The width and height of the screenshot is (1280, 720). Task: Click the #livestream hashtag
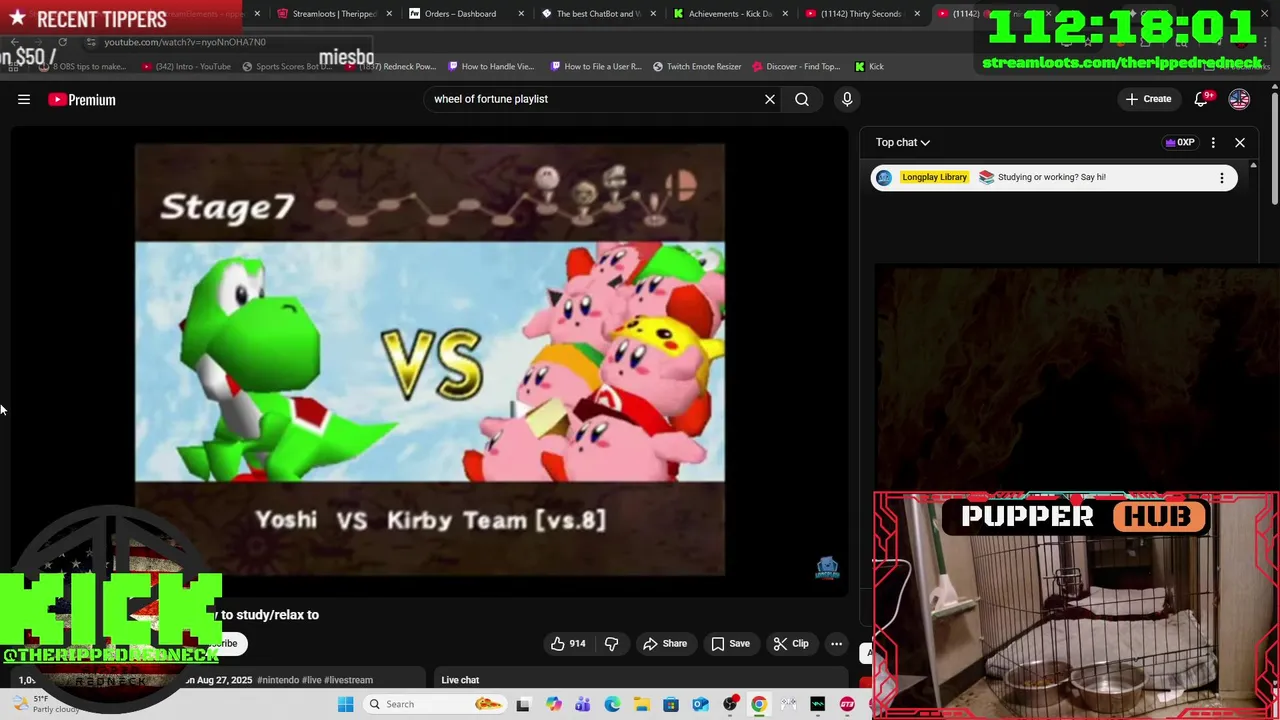point(349,680)
